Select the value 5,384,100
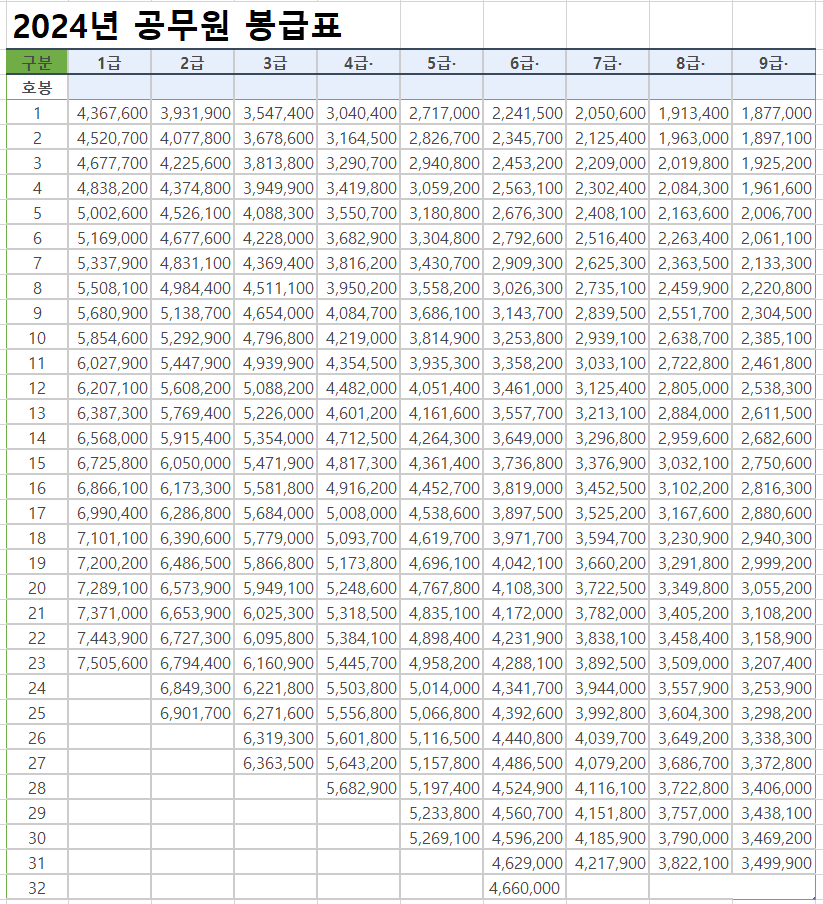The image size is (823, 904). [x=358, y=638]
